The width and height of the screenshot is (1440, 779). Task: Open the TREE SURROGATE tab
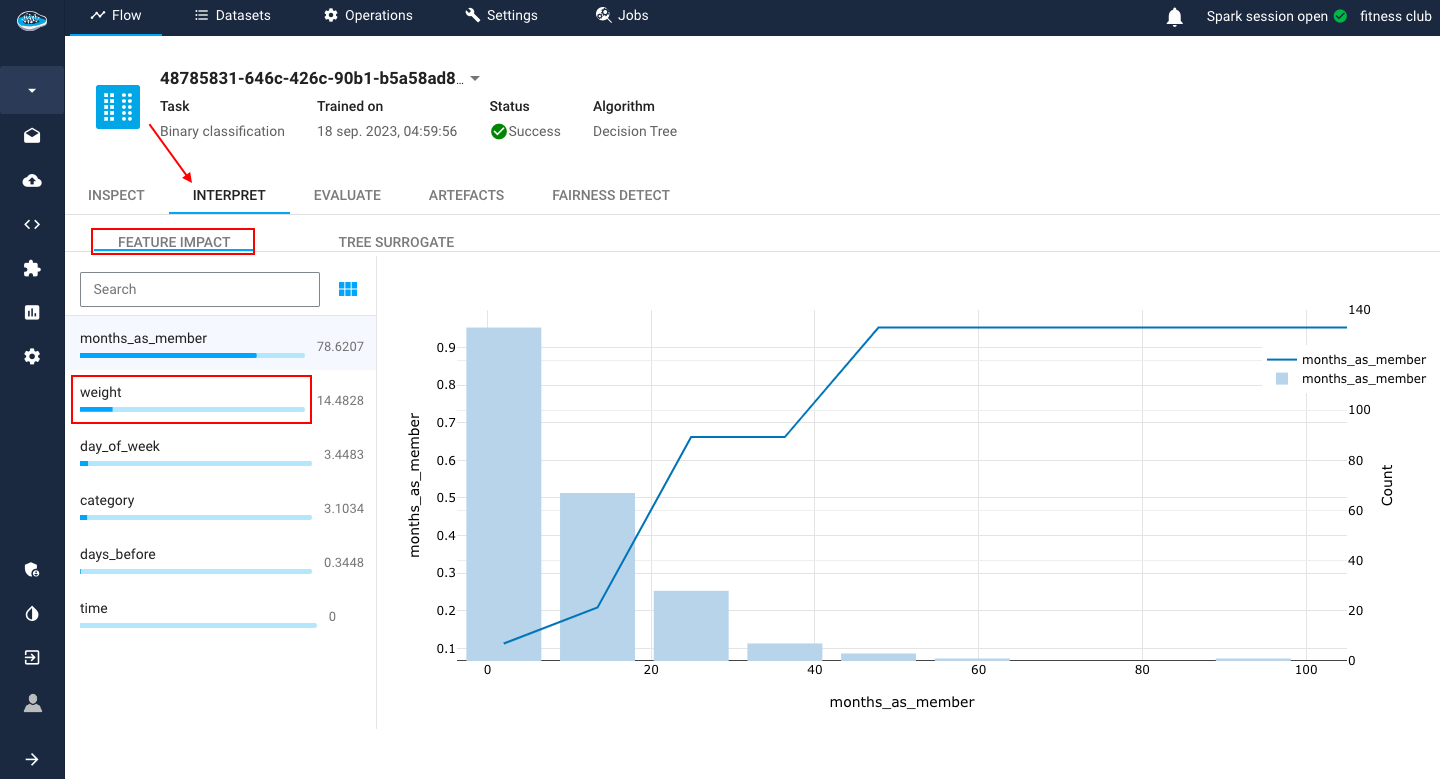click(x=396, y=242)
